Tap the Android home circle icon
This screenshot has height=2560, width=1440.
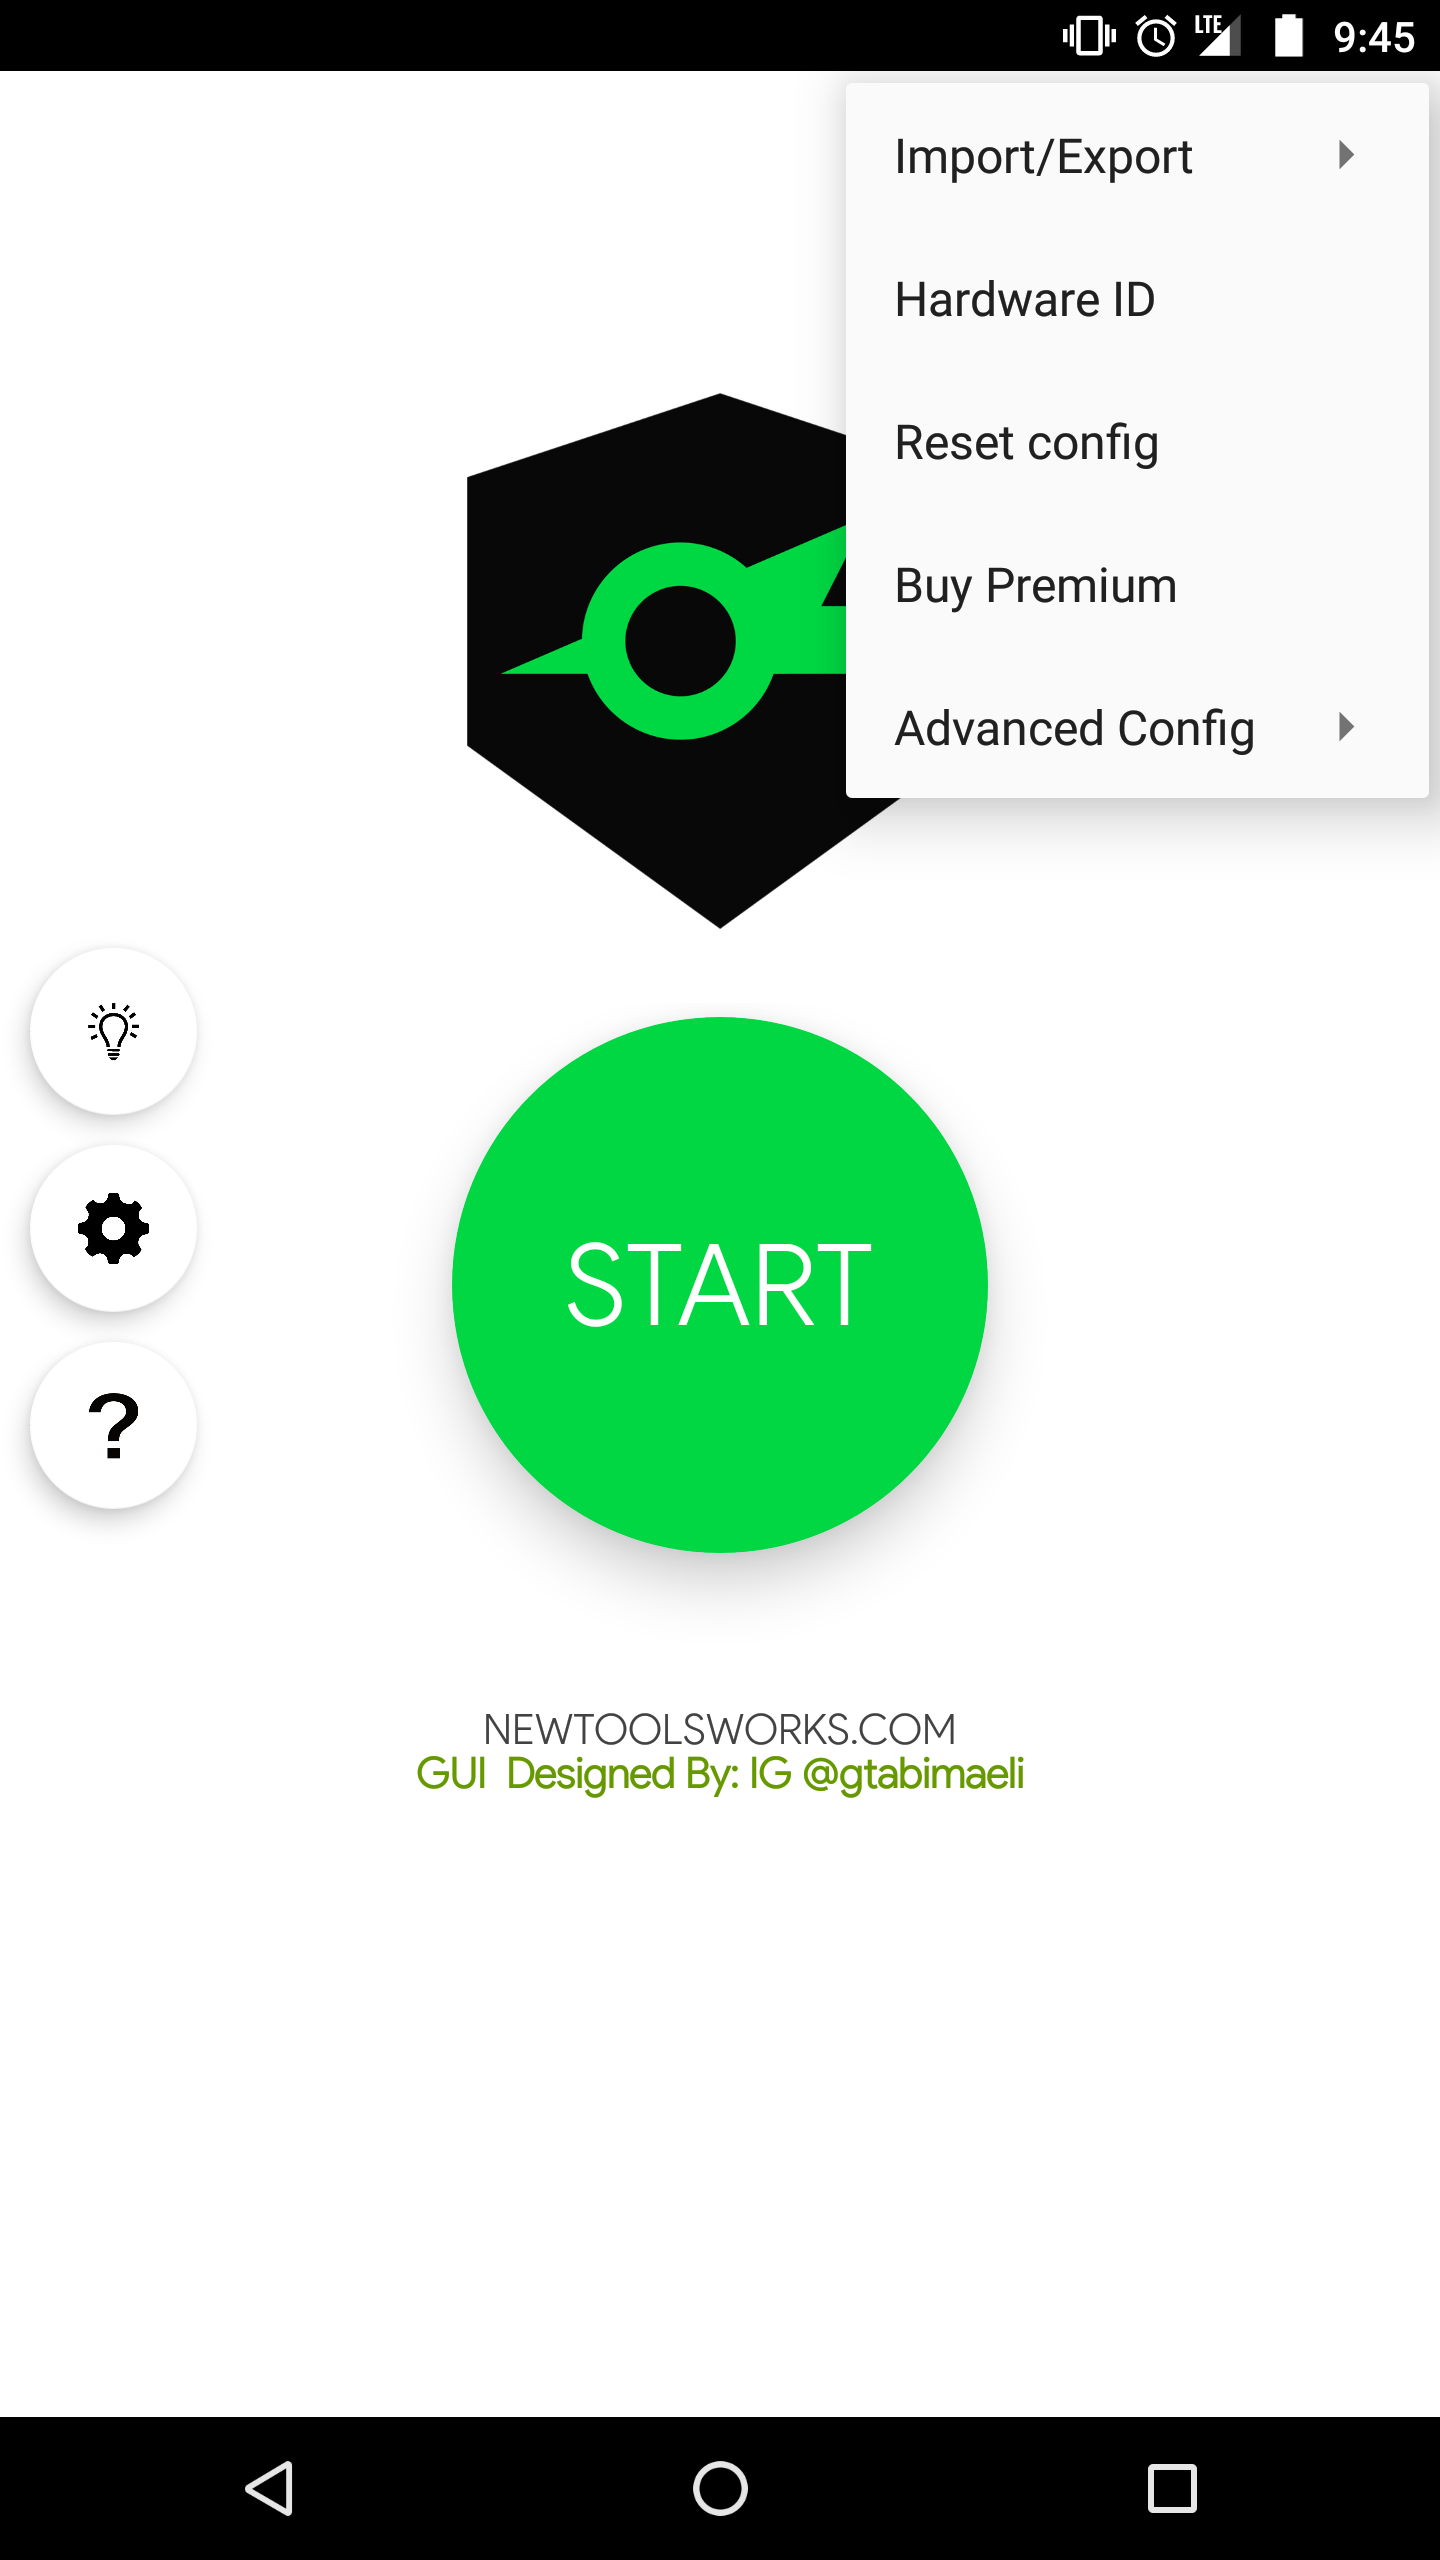coord(720,2488)
